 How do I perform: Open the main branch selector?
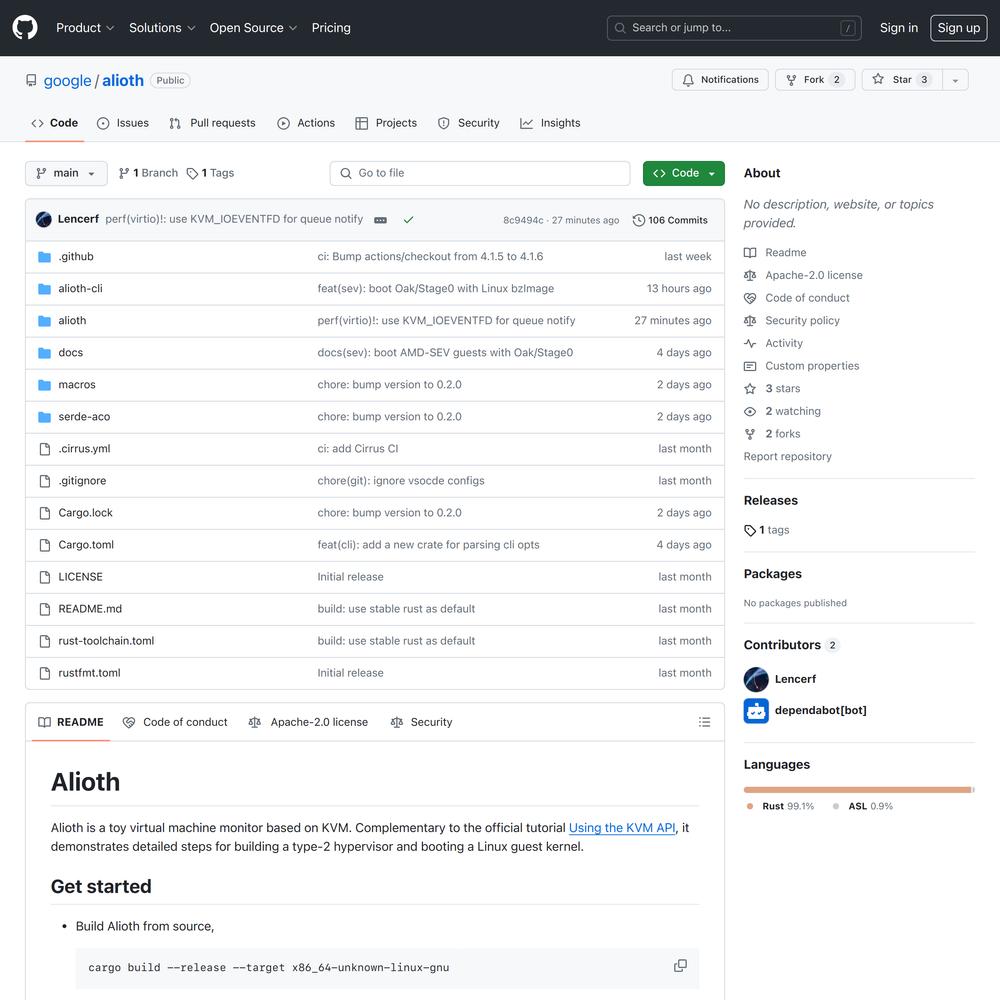point(66,173)
